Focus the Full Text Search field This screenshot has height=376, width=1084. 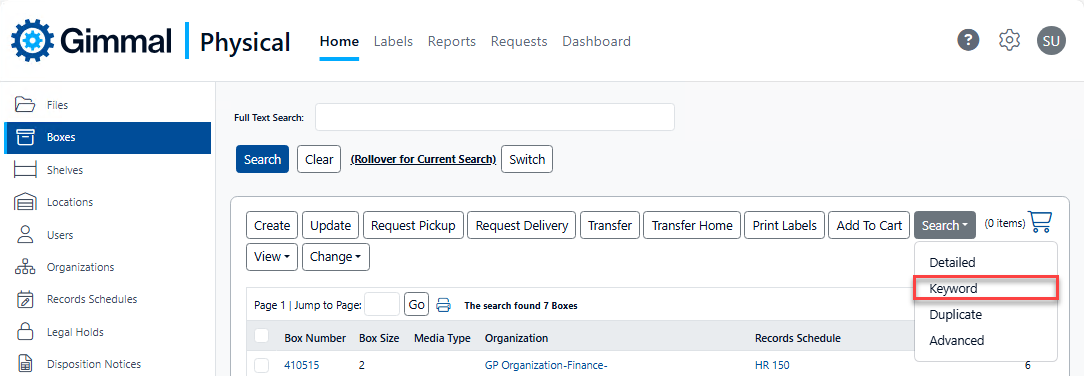tap(495, 117)
